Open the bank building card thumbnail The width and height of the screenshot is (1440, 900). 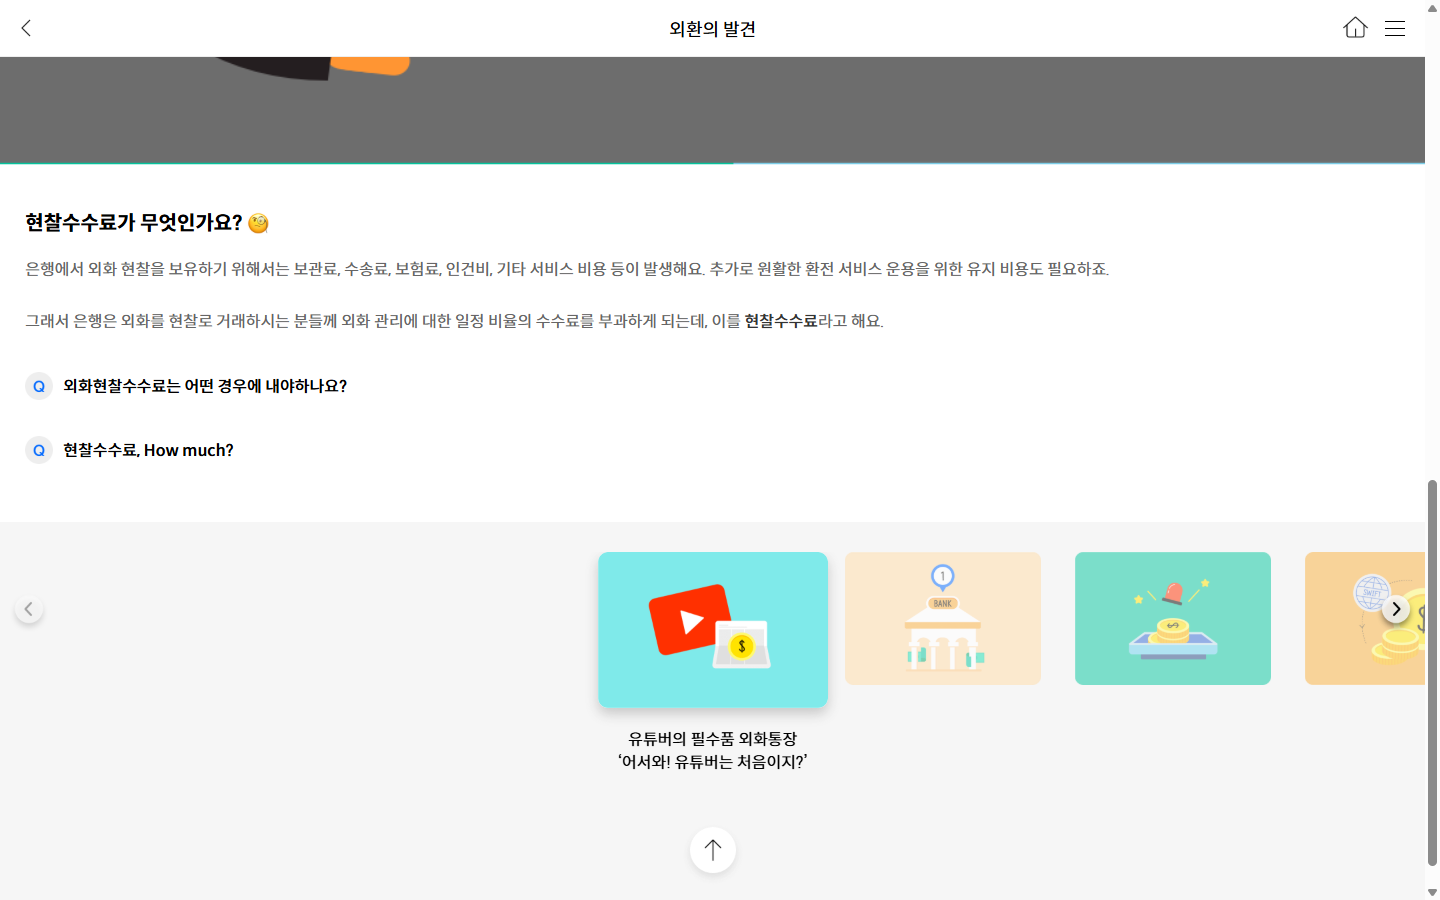(943, 618)
